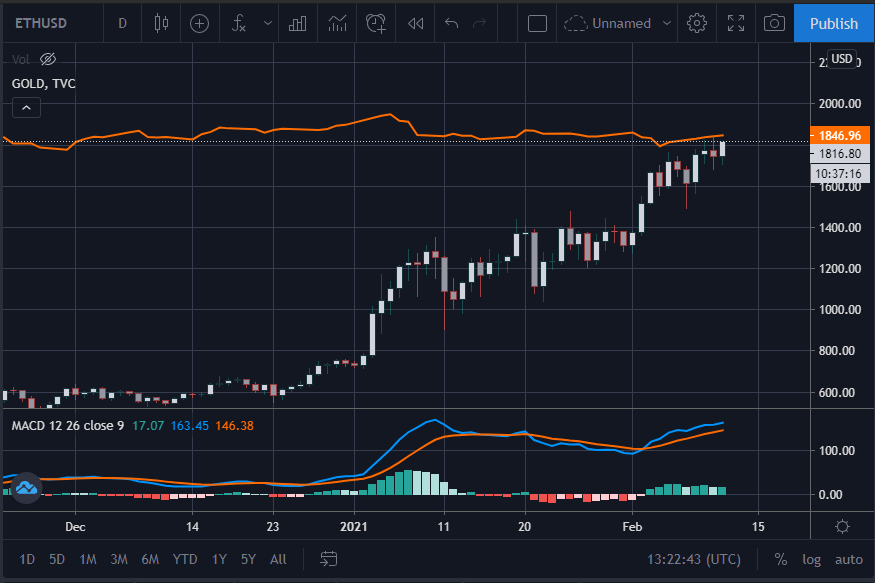Set the range to 1M
The height and width of the screenshot is (583, 875).
pos(88,559)
